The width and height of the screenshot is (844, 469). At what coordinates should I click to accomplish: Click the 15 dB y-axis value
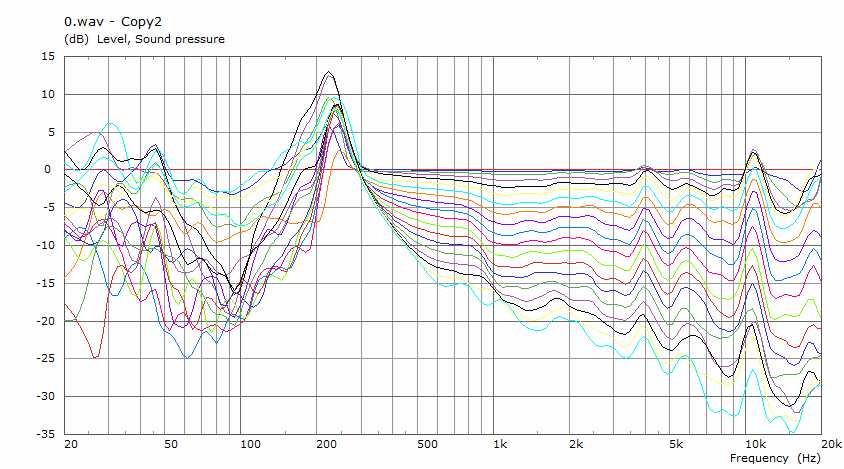click(48, 57)
